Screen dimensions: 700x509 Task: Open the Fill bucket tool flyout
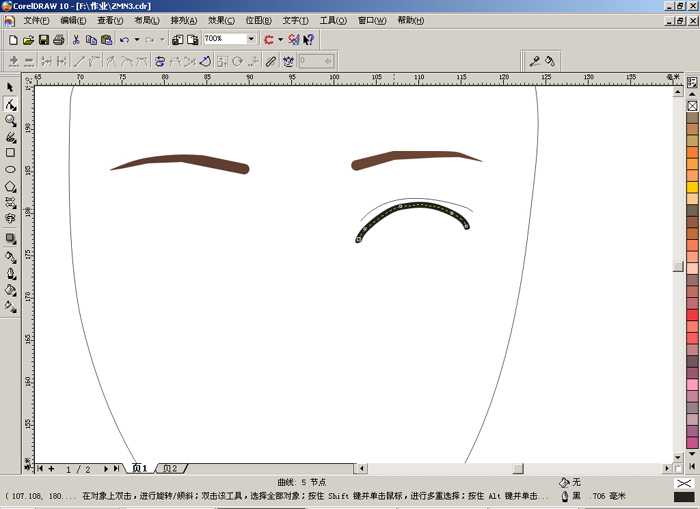coord(10,290)
